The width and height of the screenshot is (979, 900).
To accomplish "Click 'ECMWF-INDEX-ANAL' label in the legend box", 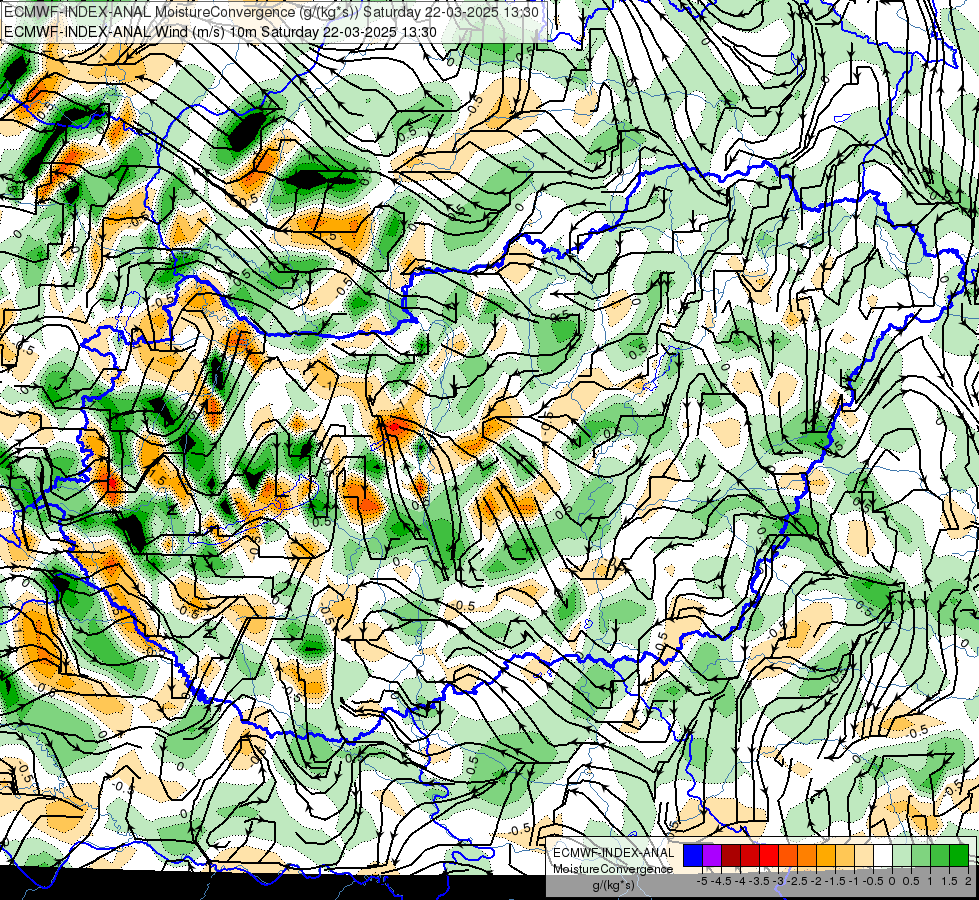I will (x=613, y=853).
